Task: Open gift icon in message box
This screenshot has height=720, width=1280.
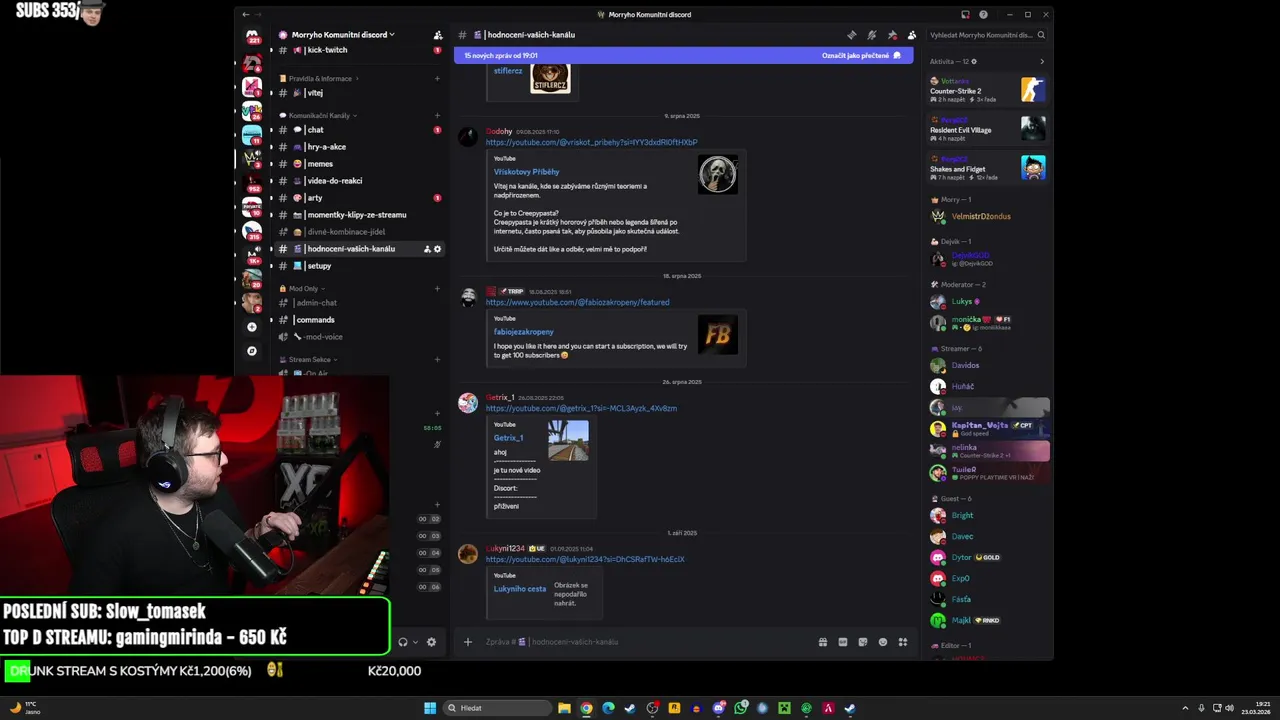Action: coord(823,642)
